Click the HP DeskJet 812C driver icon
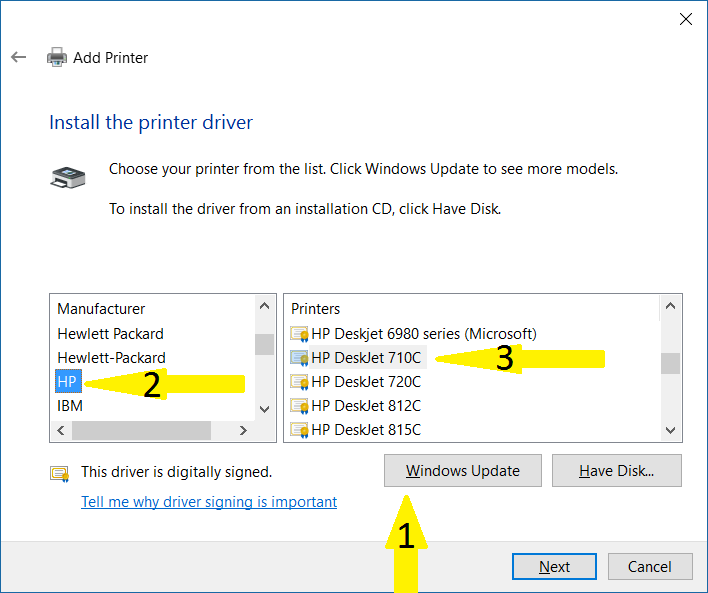Screen dimensions: 708x593 tap(299, 406)
